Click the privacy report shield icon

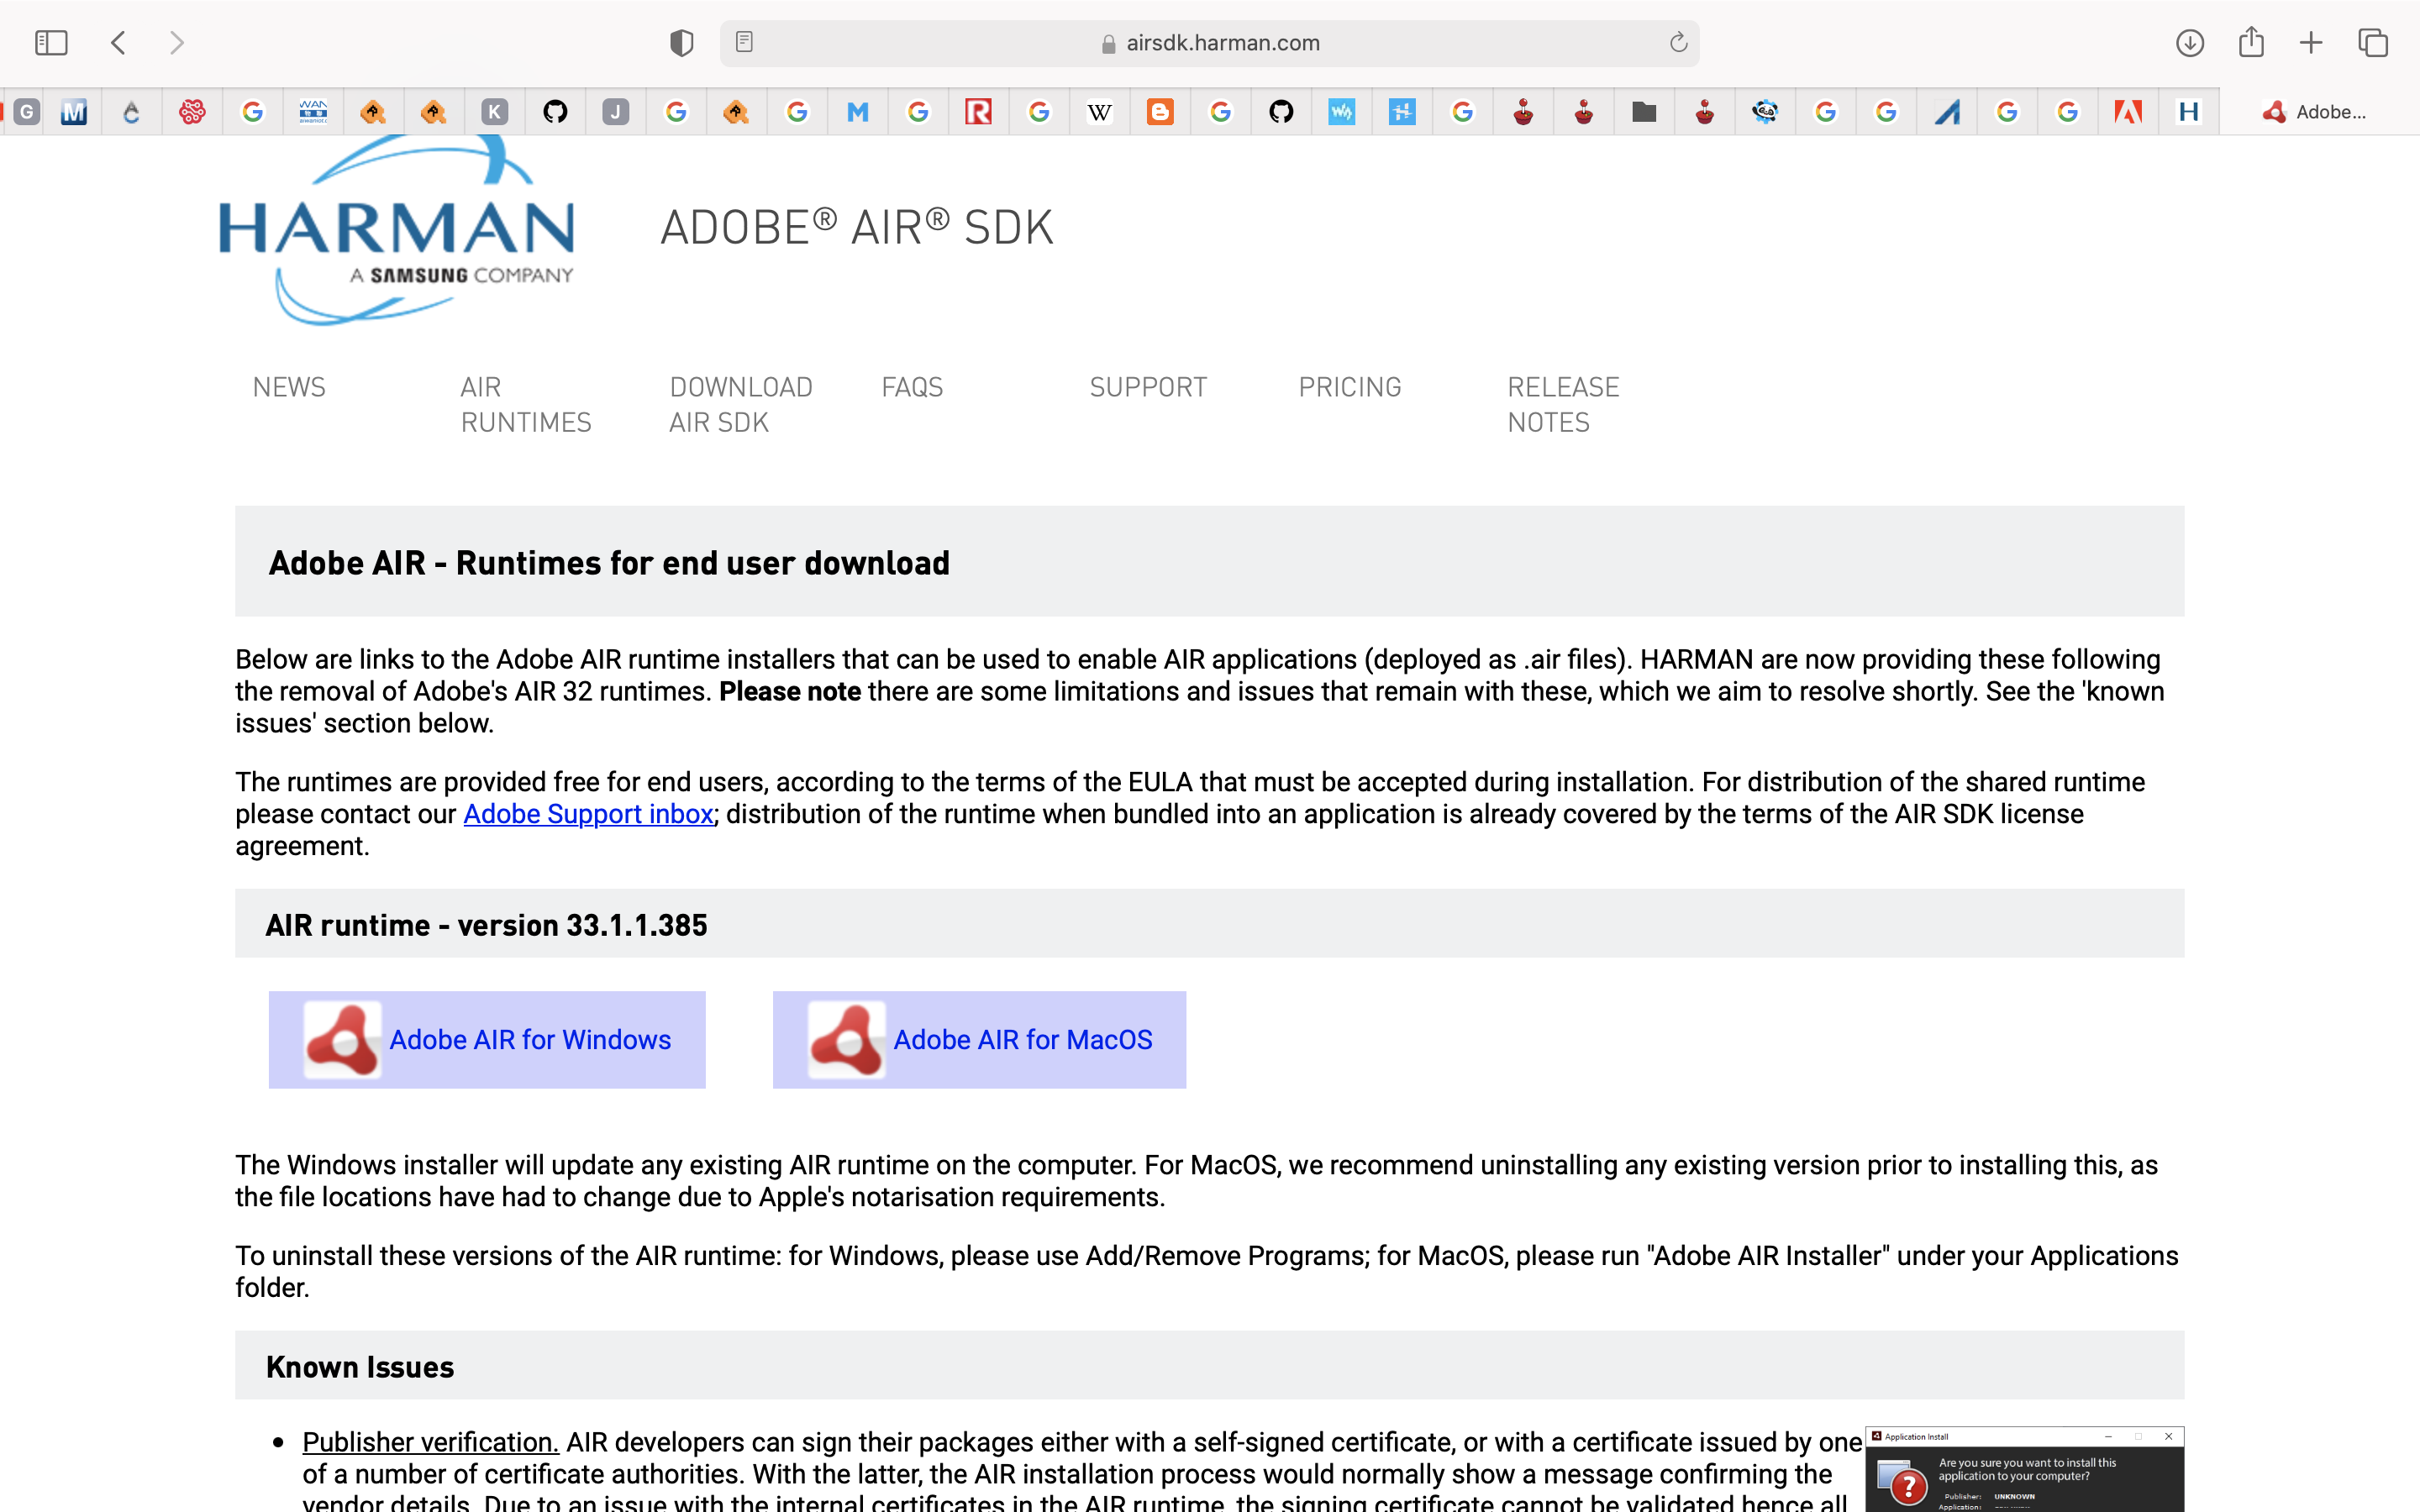[x=681, y=43]
